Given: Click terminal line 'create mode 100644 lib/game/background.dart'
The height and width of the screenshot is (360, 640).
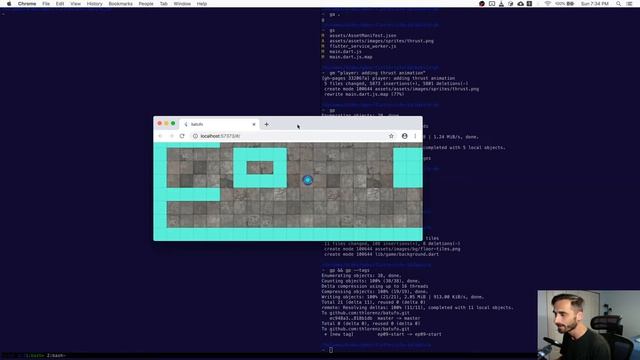Looking at the screenshot, I should (382, 254).
